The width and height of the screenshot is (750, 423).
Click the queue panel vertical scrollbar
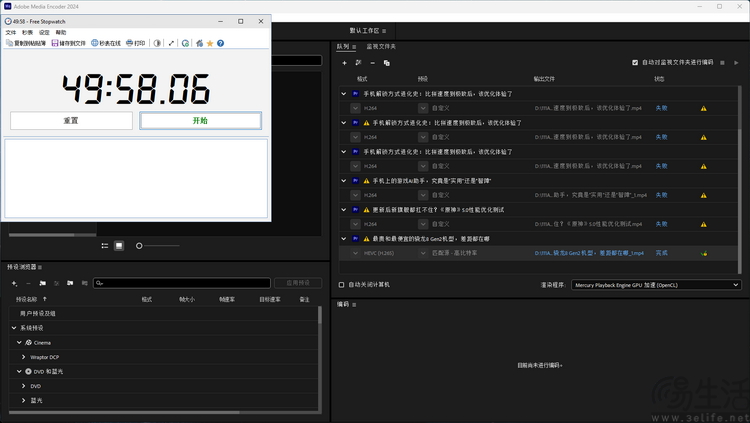point(740,180)
